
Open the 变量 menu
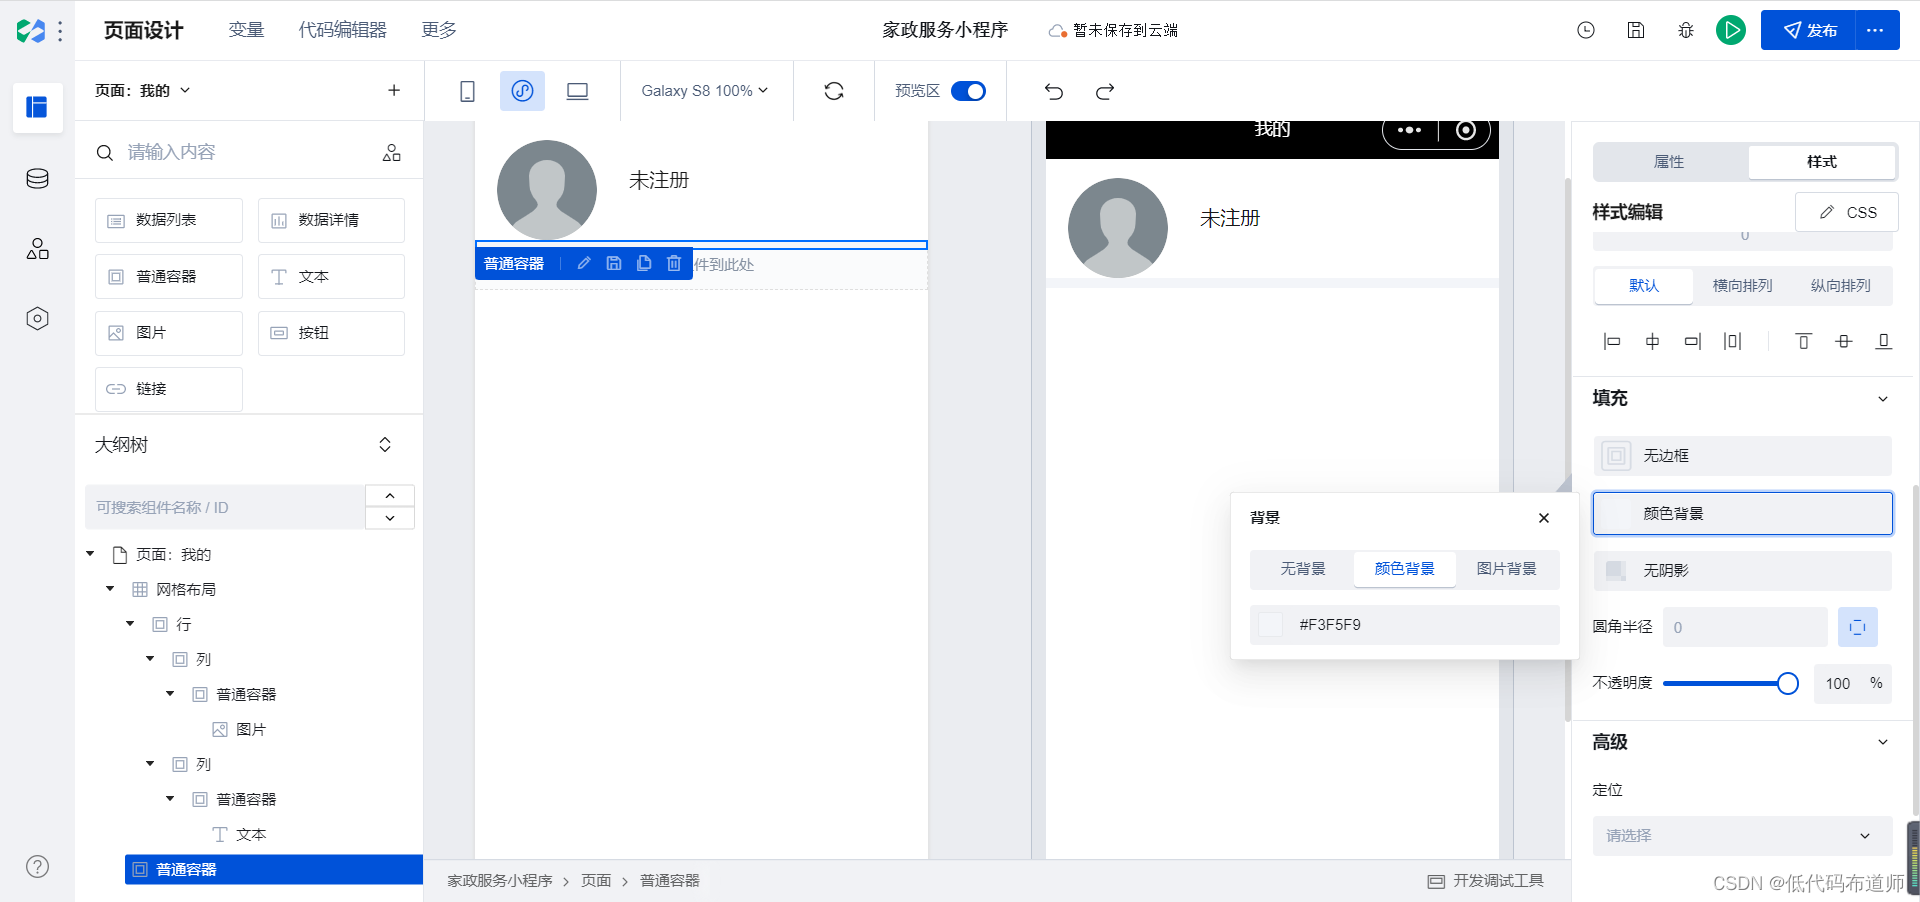[246, 30]
